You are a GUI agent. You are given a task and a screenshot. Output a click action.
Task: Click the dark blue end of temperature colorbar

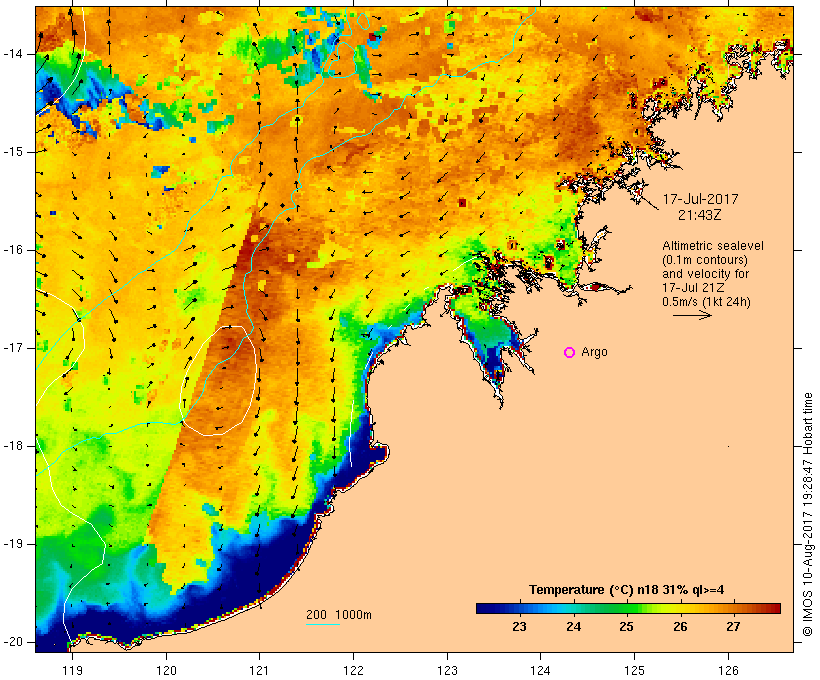484,608
